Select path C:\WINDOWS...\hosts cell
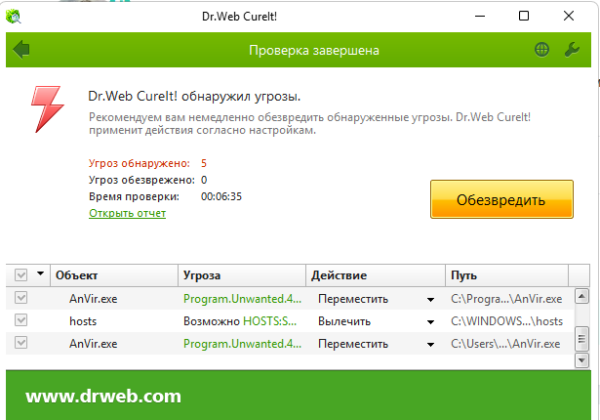 click(x=507, y=321)
